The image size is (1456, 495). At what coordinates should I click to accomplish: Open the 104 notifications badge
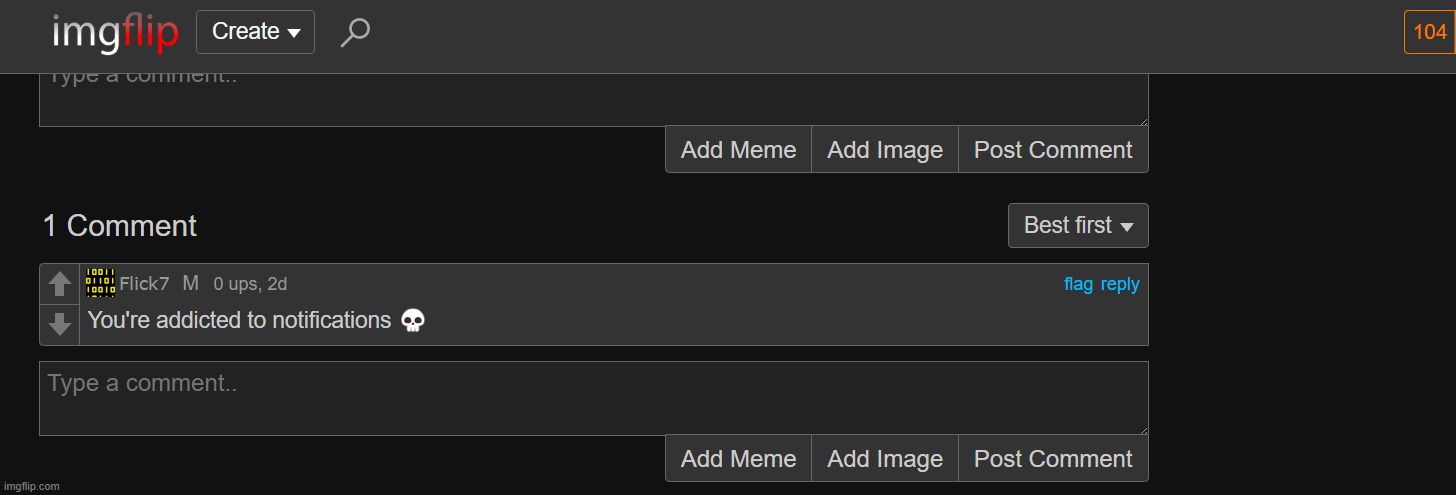pyautogui.click(x=1429, y=32)
